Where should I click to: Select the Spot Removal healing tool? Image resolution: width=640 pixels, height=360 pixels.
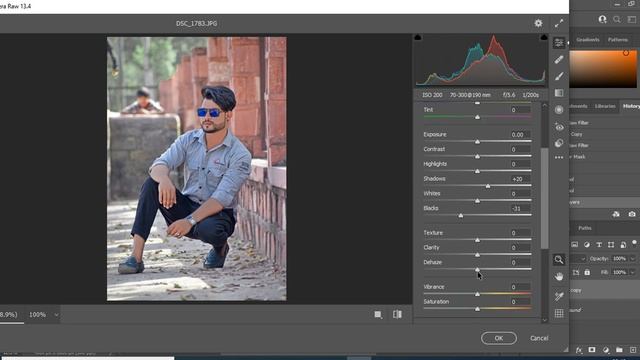click(559, 60)
